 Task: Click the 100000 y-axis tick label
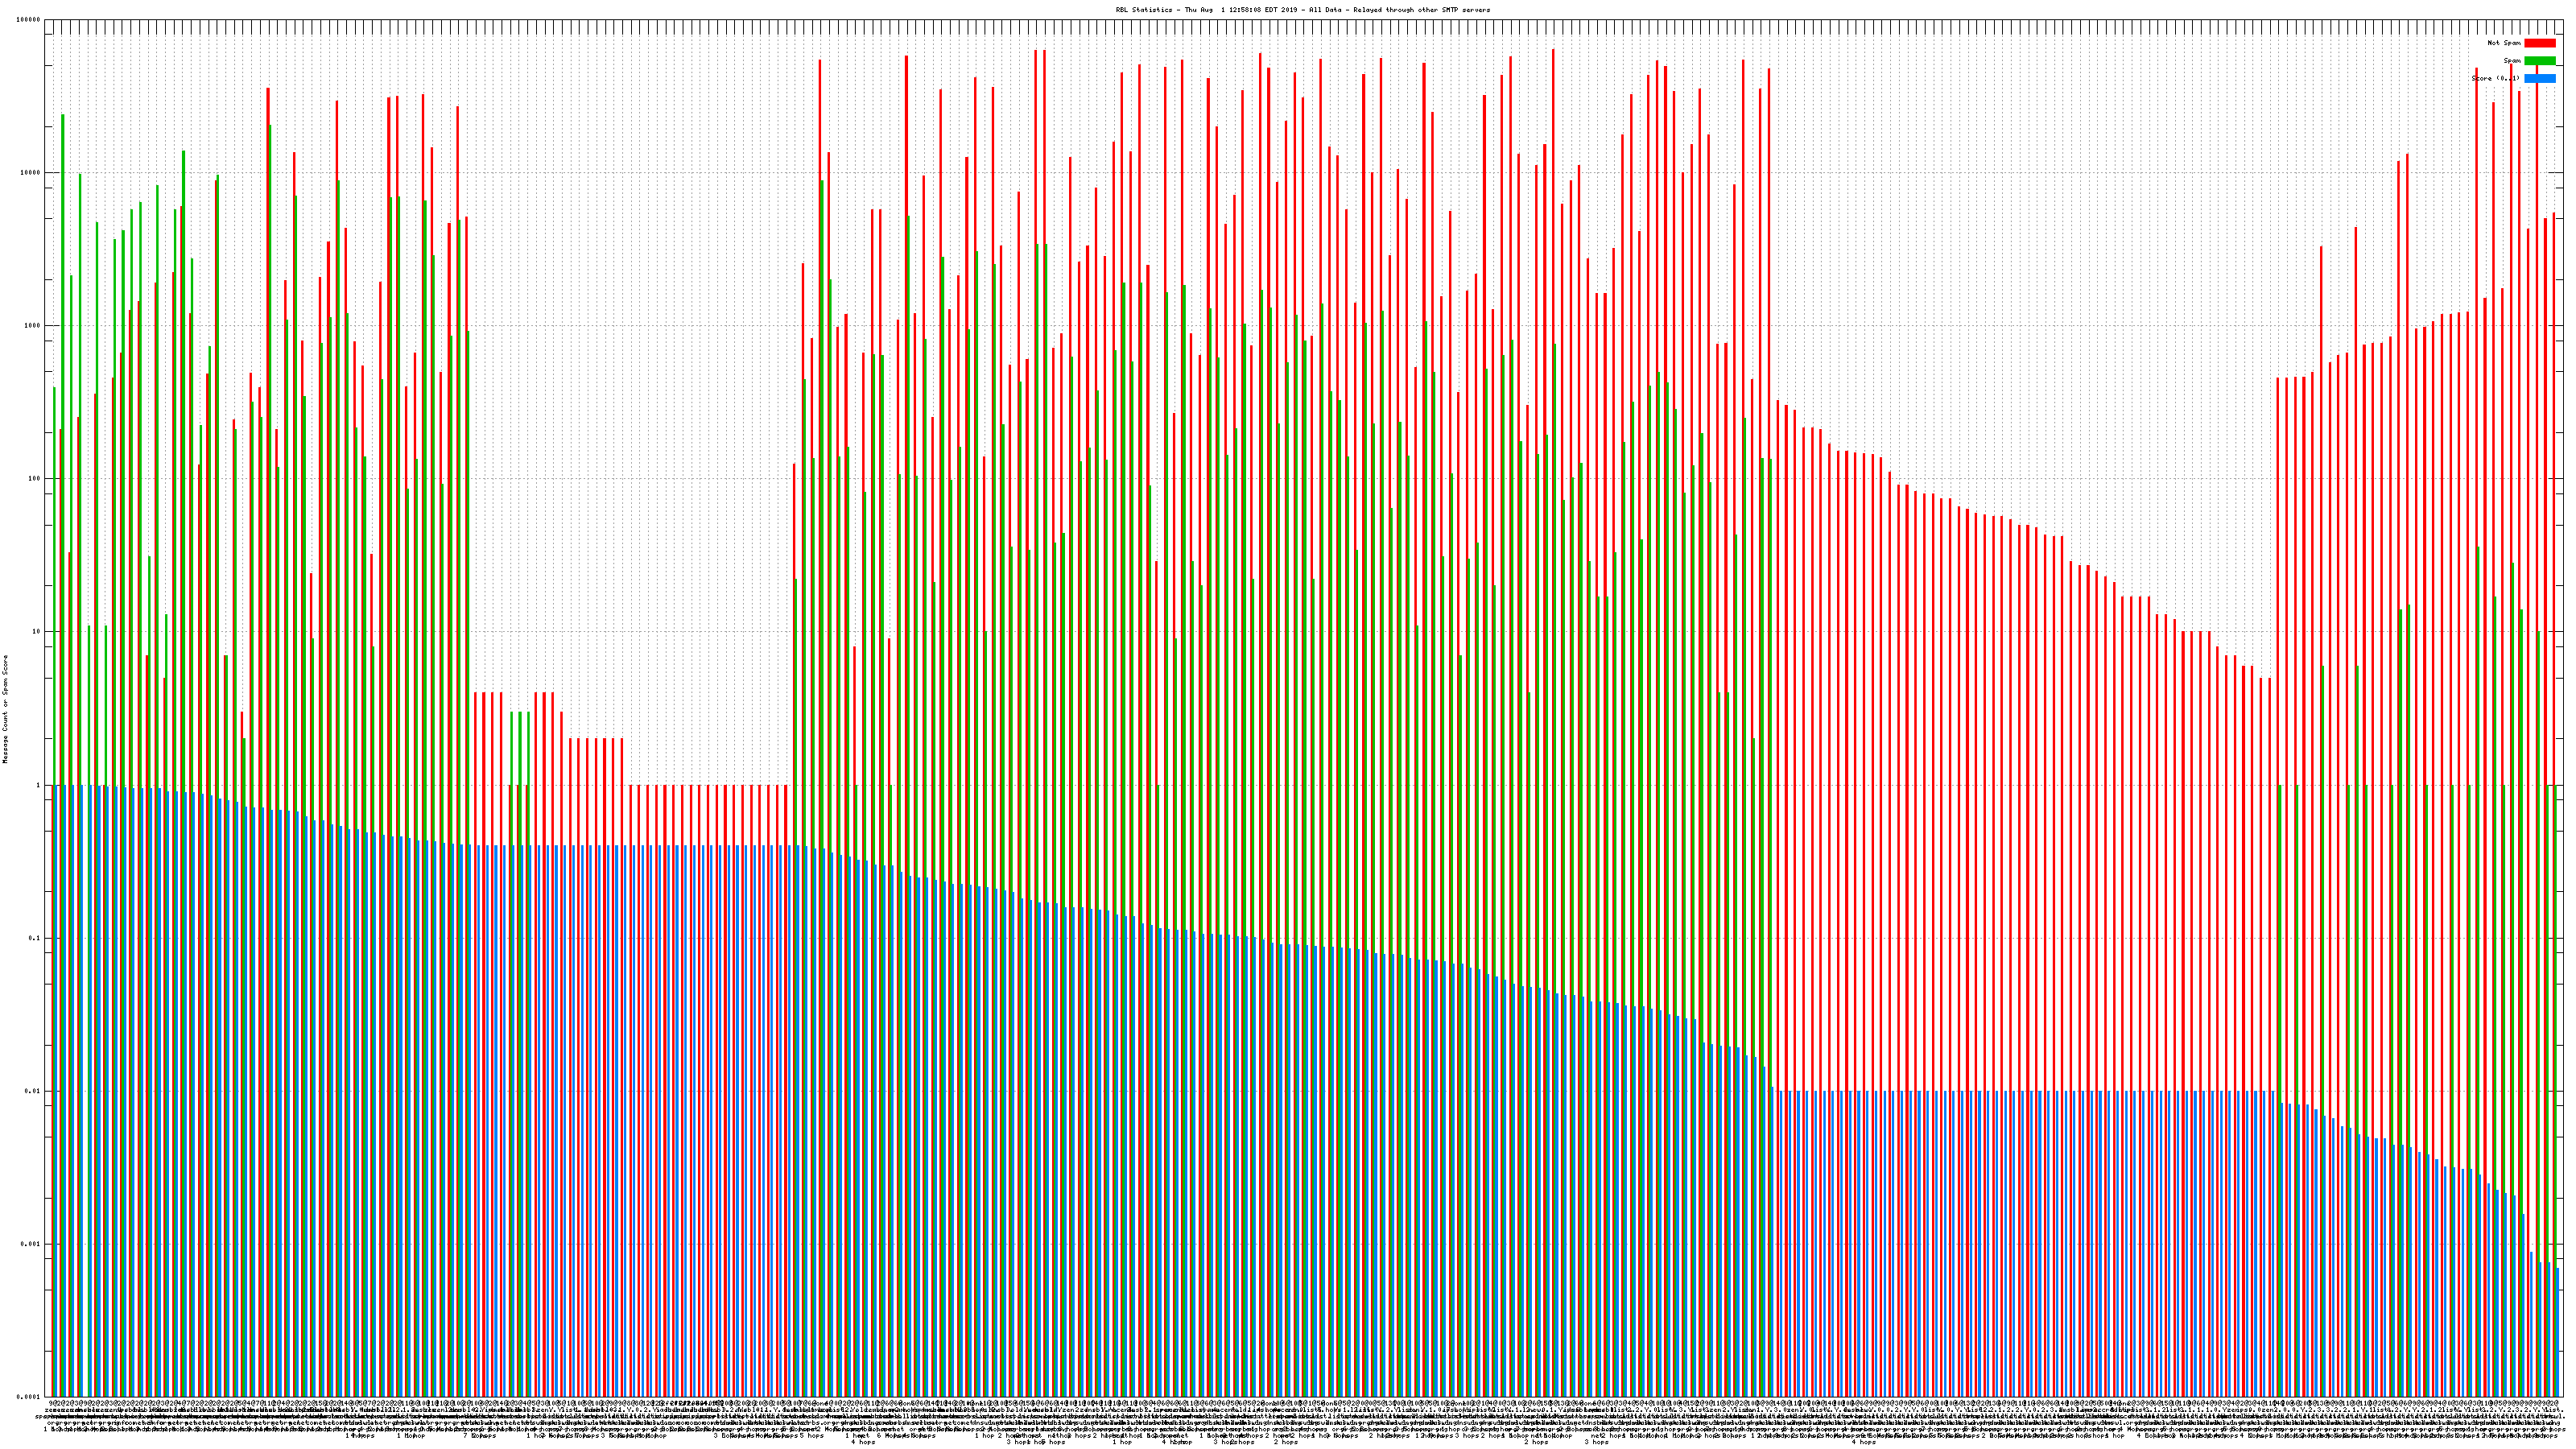coord(29,20)
